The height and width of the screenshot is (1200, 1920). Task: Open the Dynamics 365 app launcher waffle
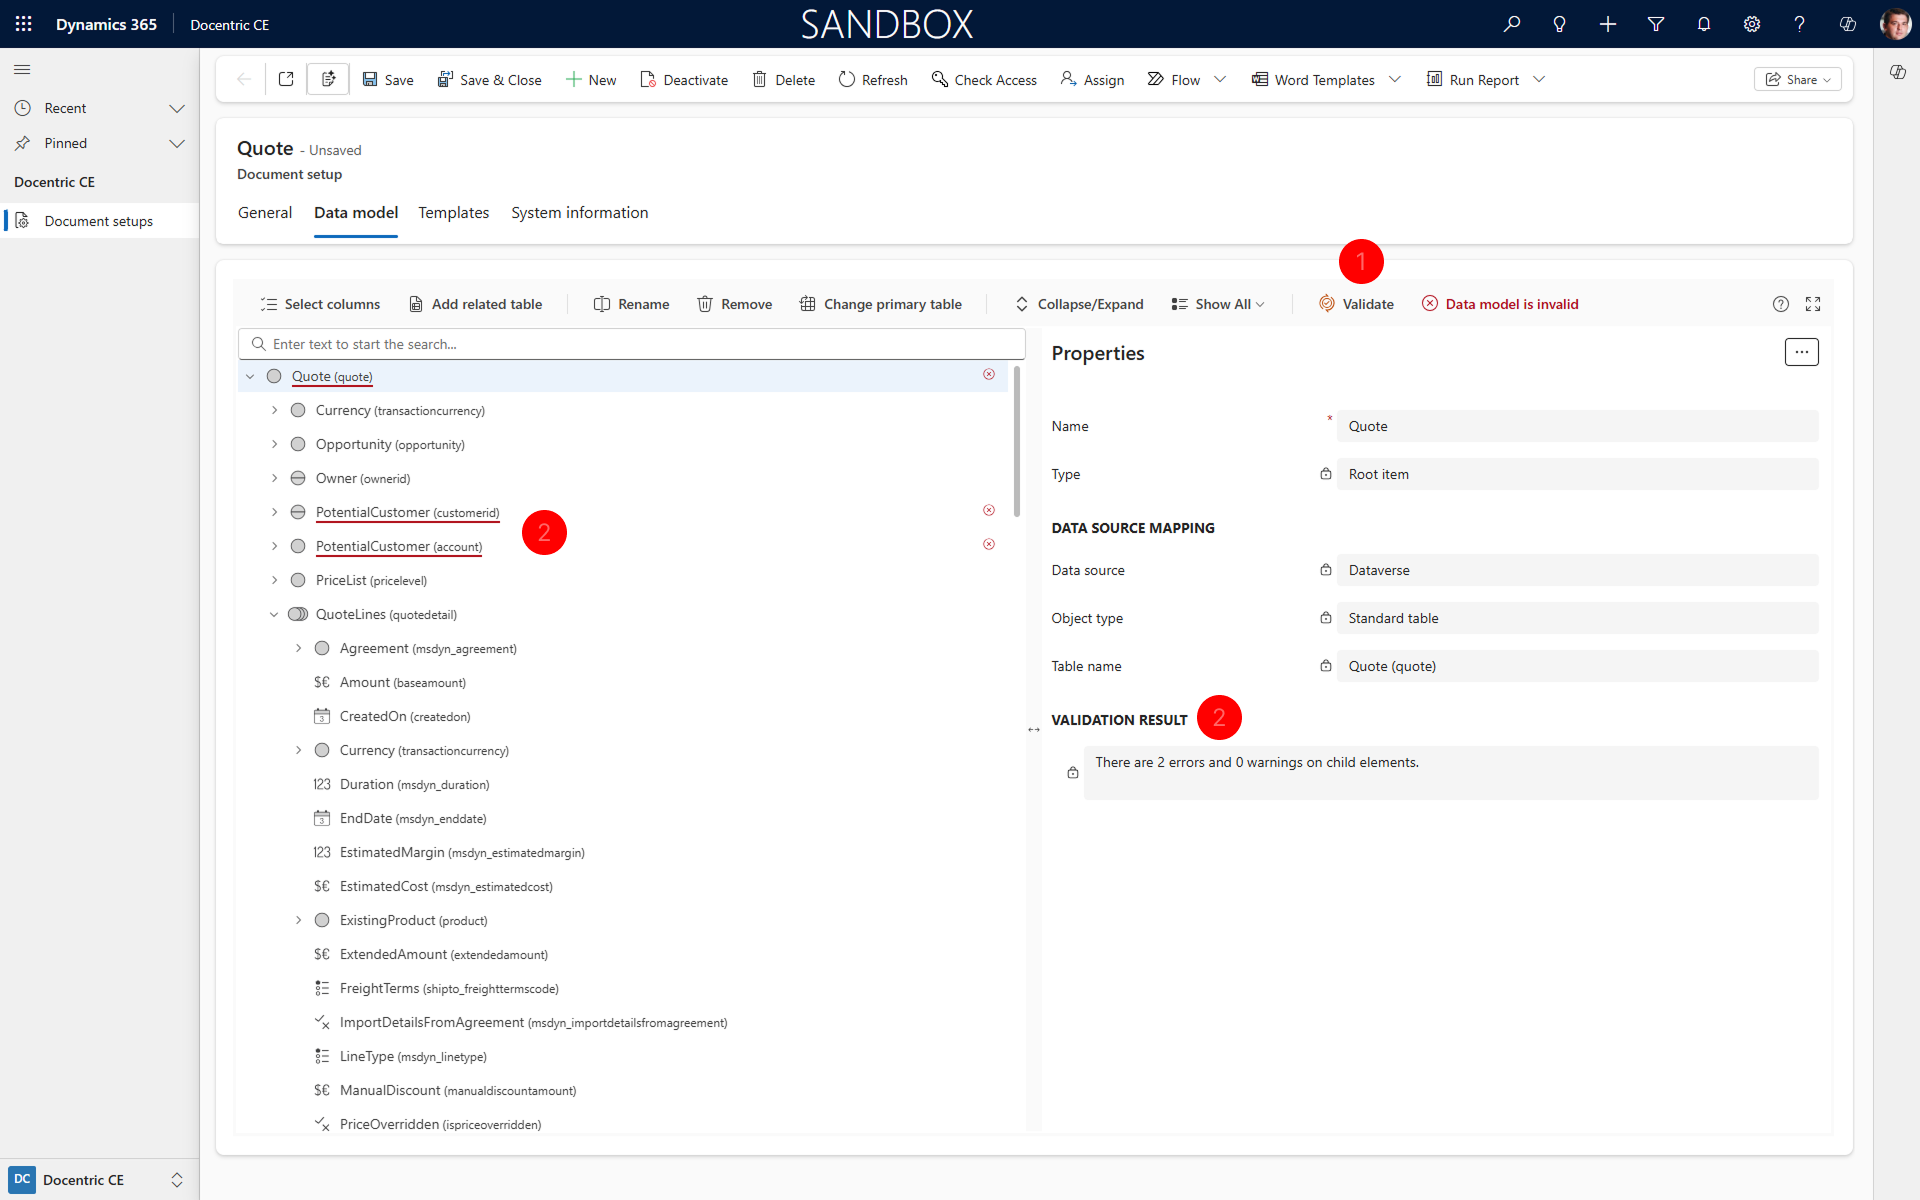[24, 24]
